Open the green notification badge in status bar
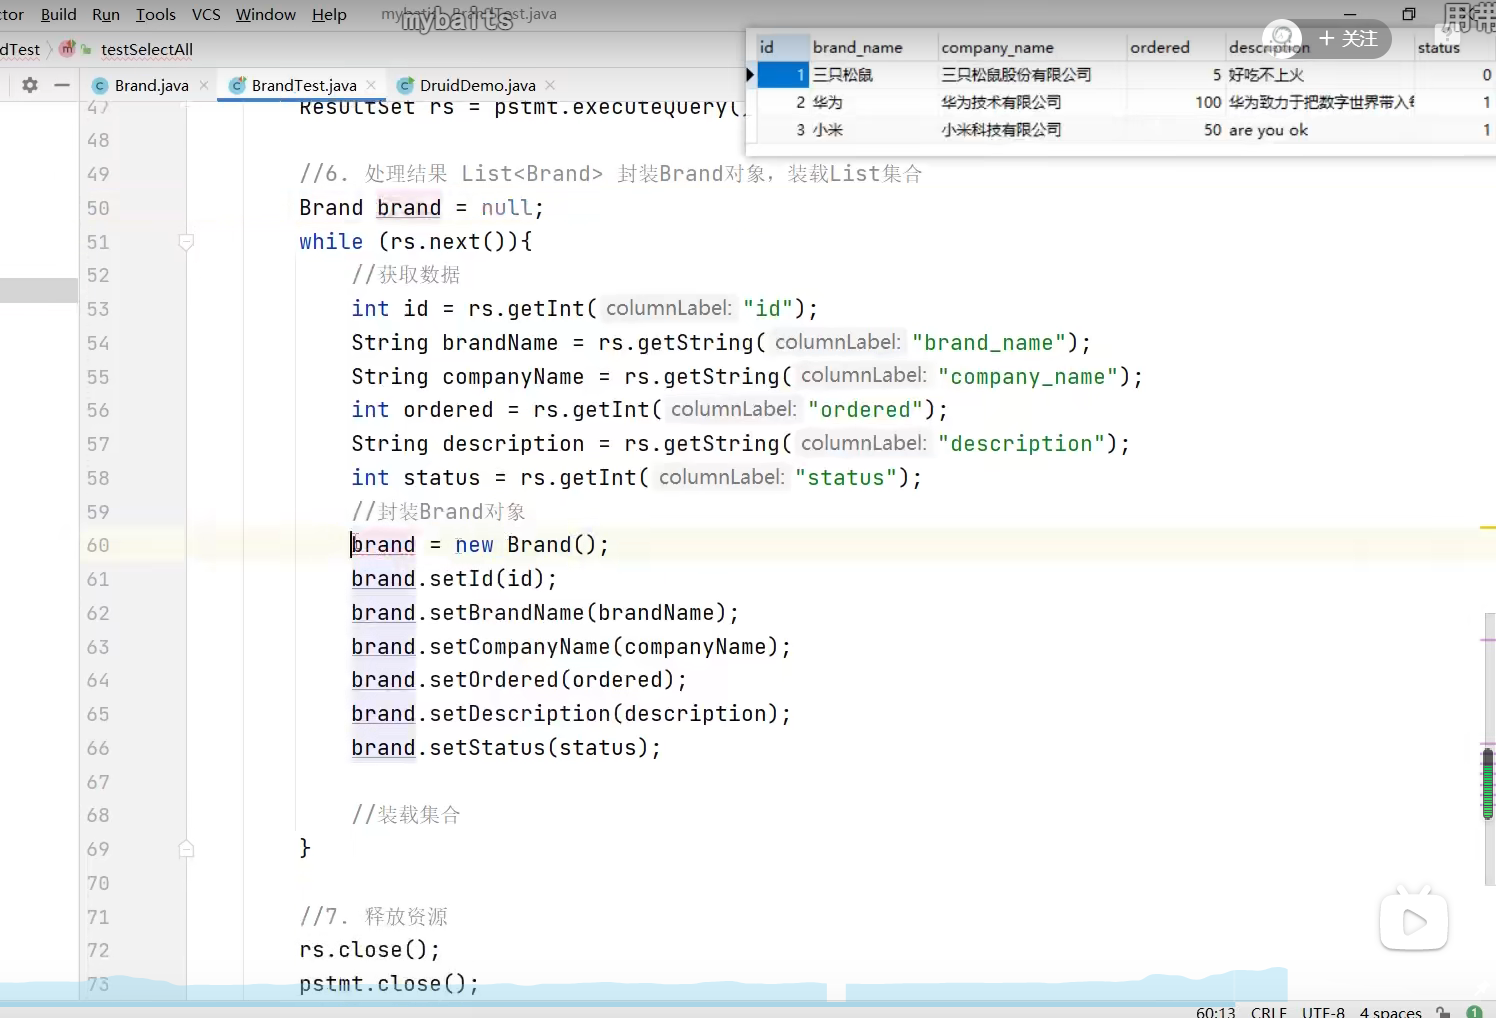Image resolution: width=1496 pixels, height=1018 pixels. tap(1474, 1012)
